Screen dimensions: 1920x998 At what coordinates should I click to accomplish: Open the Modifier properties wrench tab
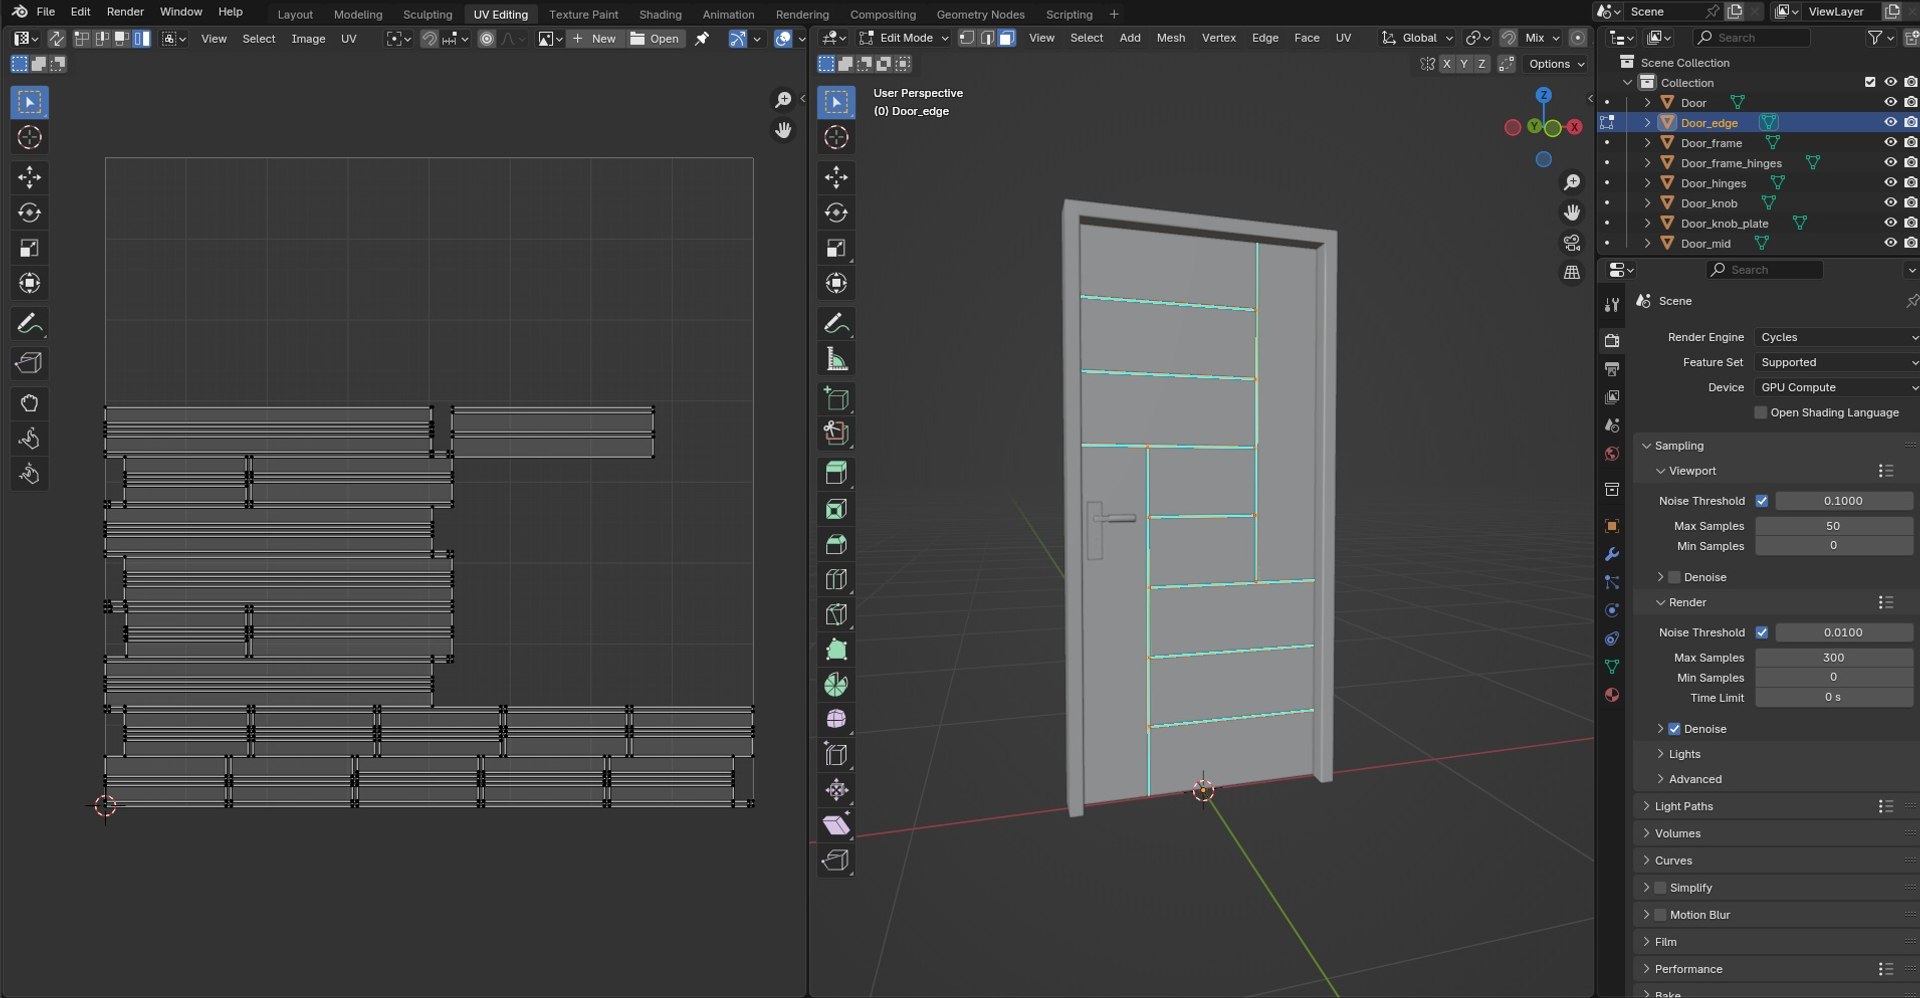pos(1611,554)
